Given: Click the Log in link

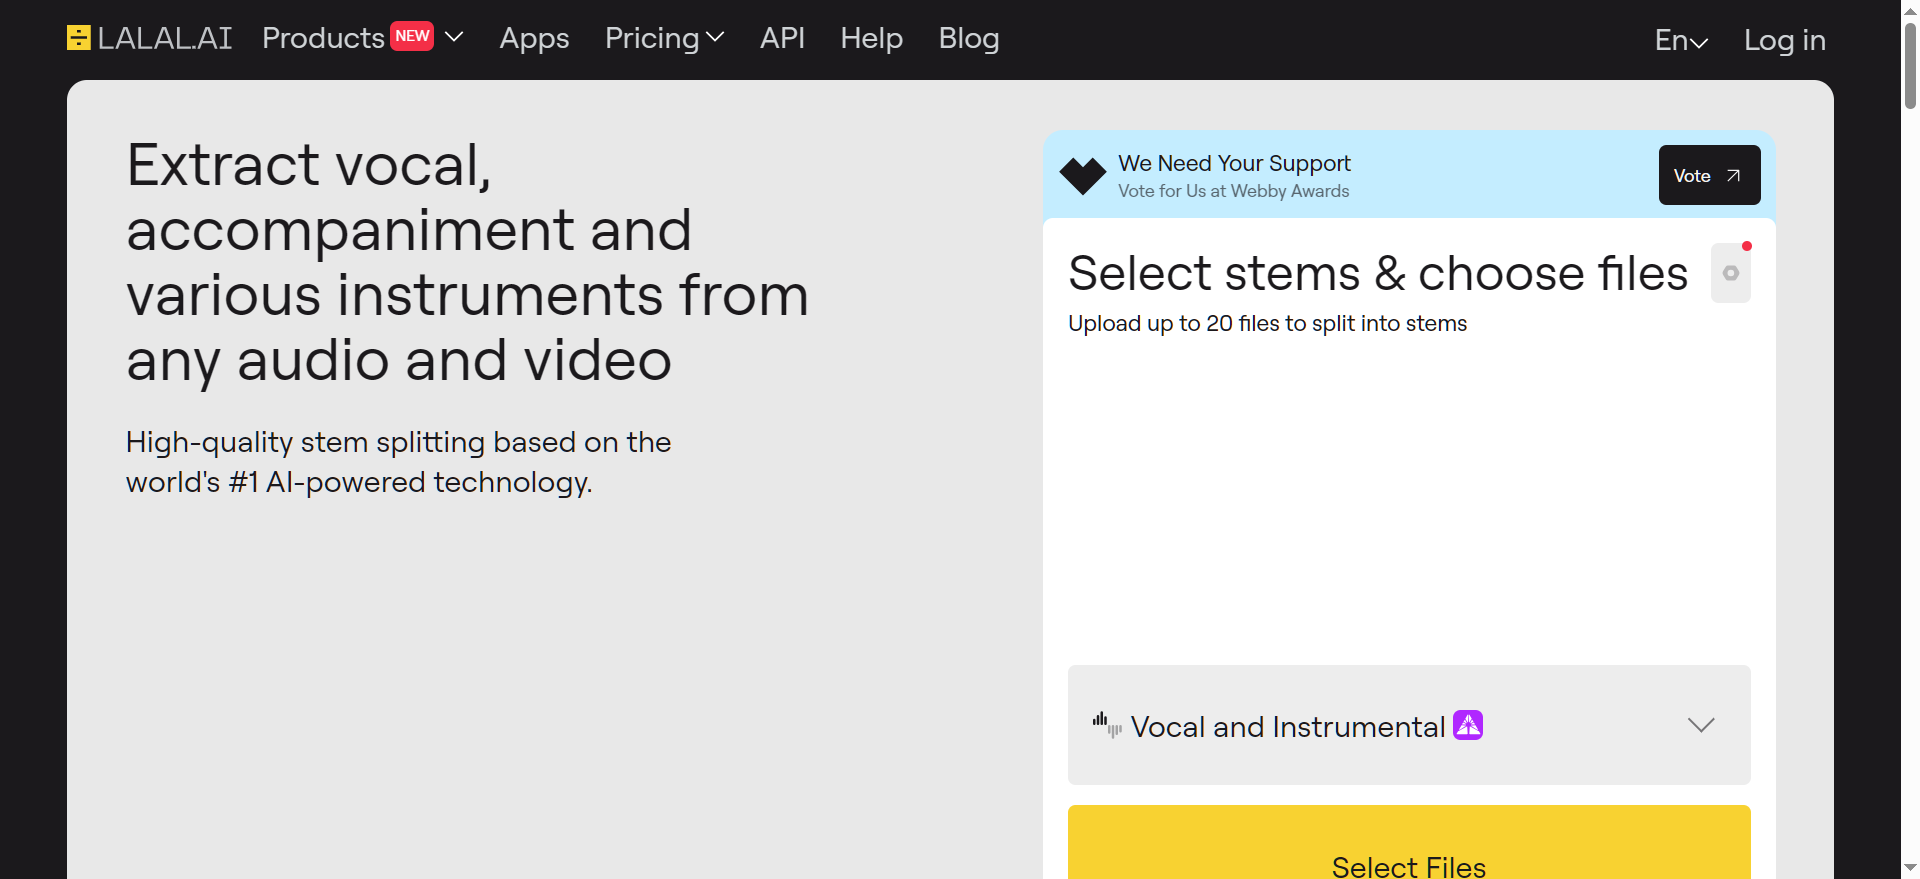Looking at the screenshot, I should pyautogui.click(x=1784, y=40).
